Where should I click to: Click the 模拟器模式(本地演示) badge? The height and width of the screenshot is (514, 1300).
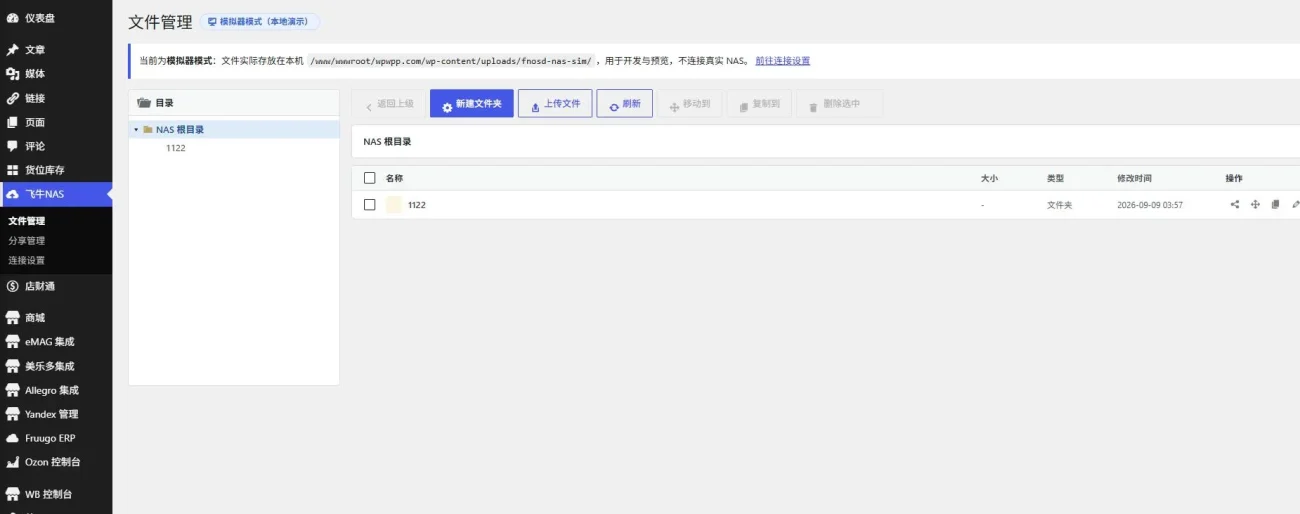(x=260, y=21)
